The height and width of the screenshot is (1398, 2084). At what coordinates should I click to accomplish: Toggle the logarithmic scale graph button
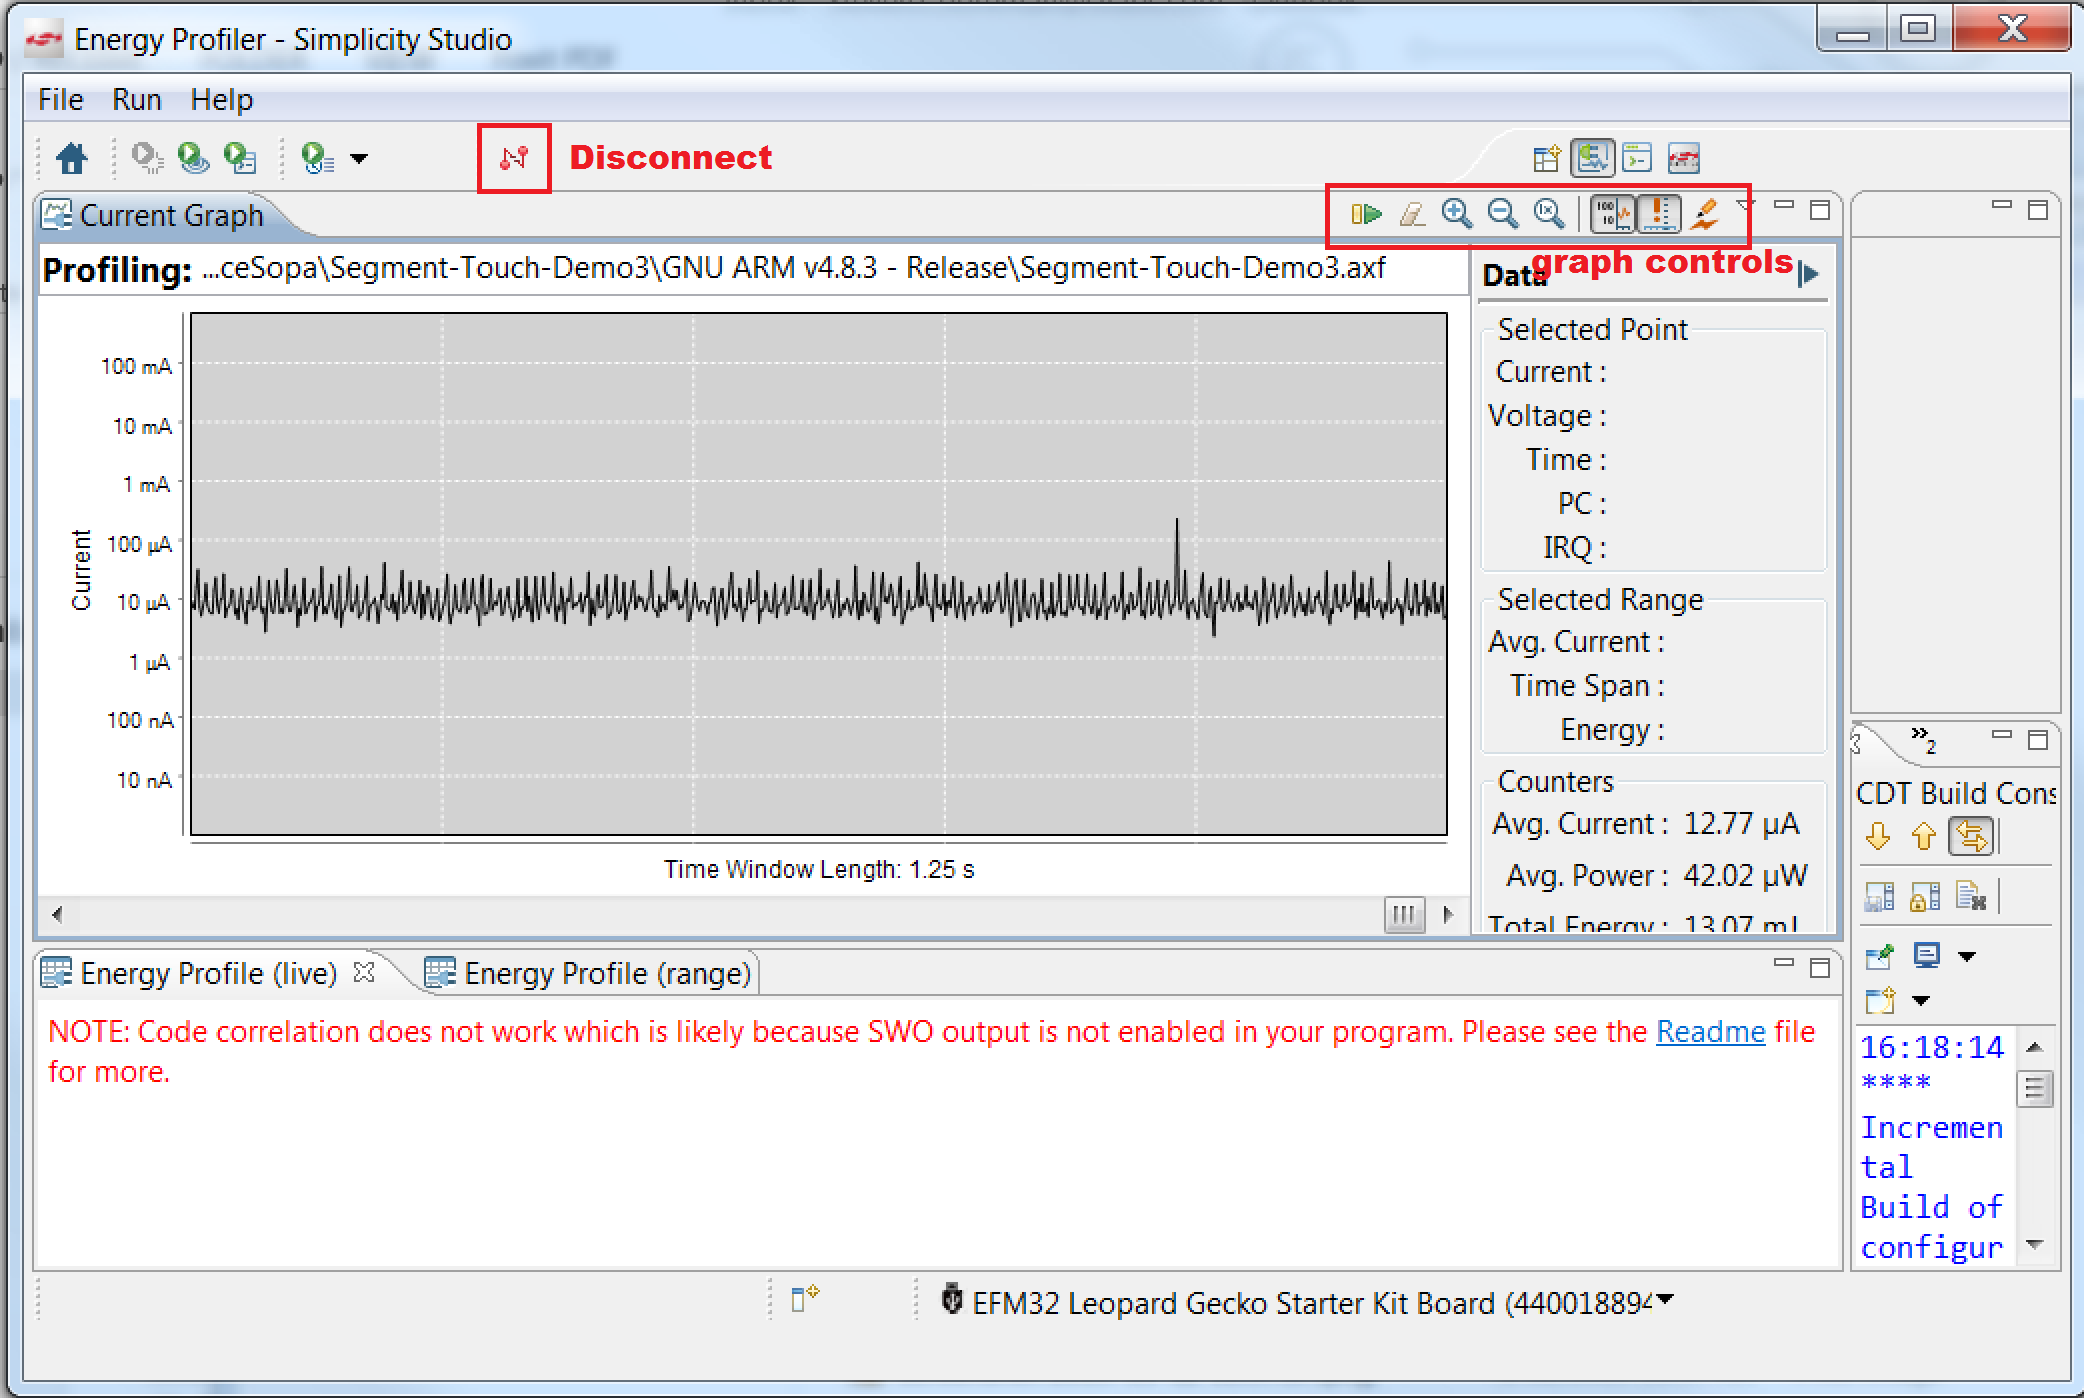[1612, 214]
